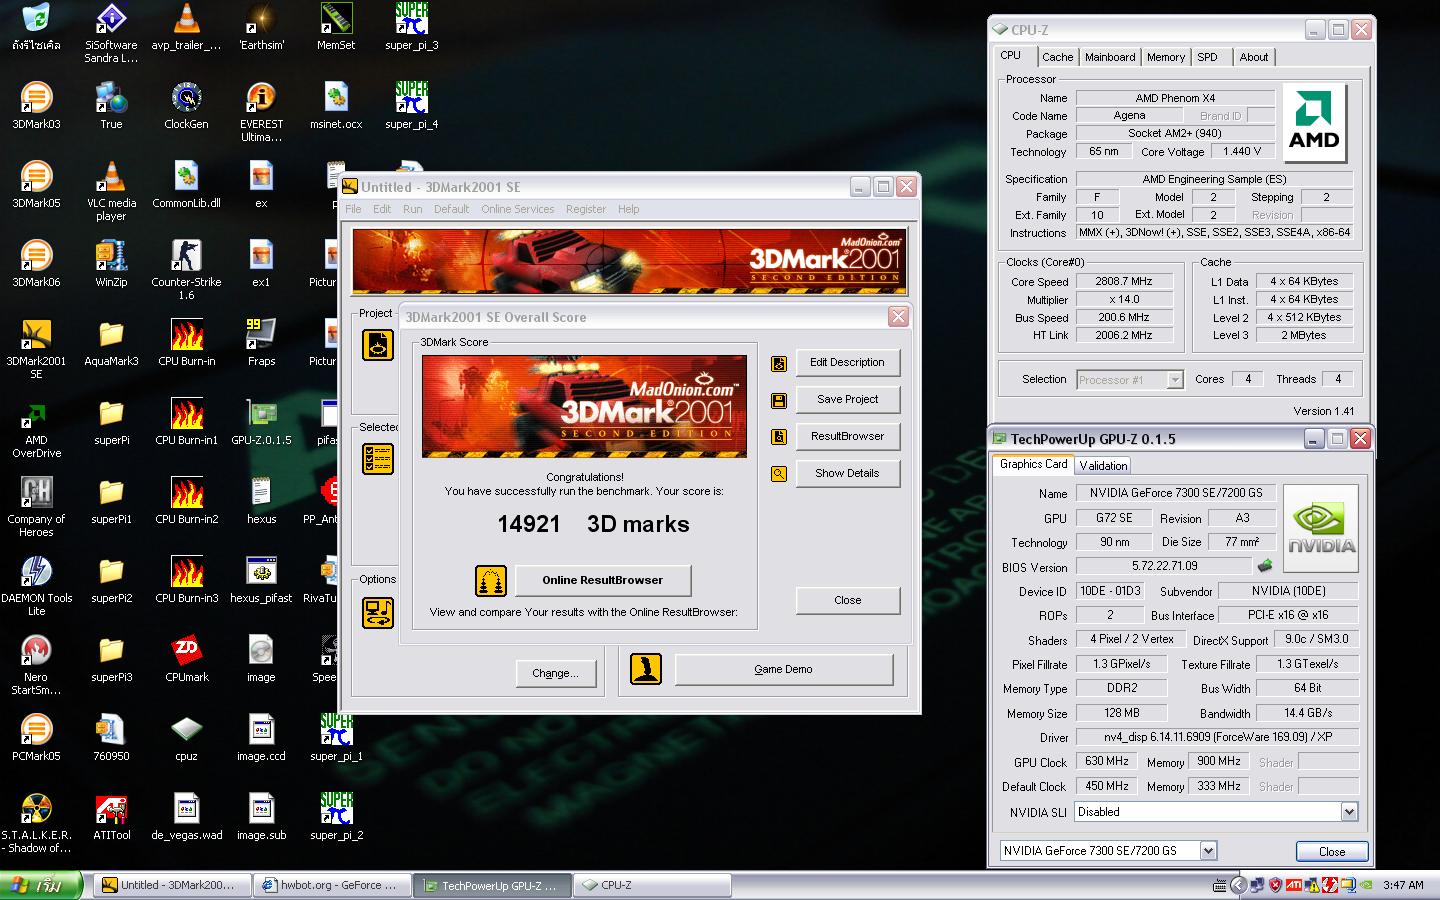Launch Counter-Strike 1.6 shortcut
Screen dimensions: 1440x900
click(x=186, y=269)
